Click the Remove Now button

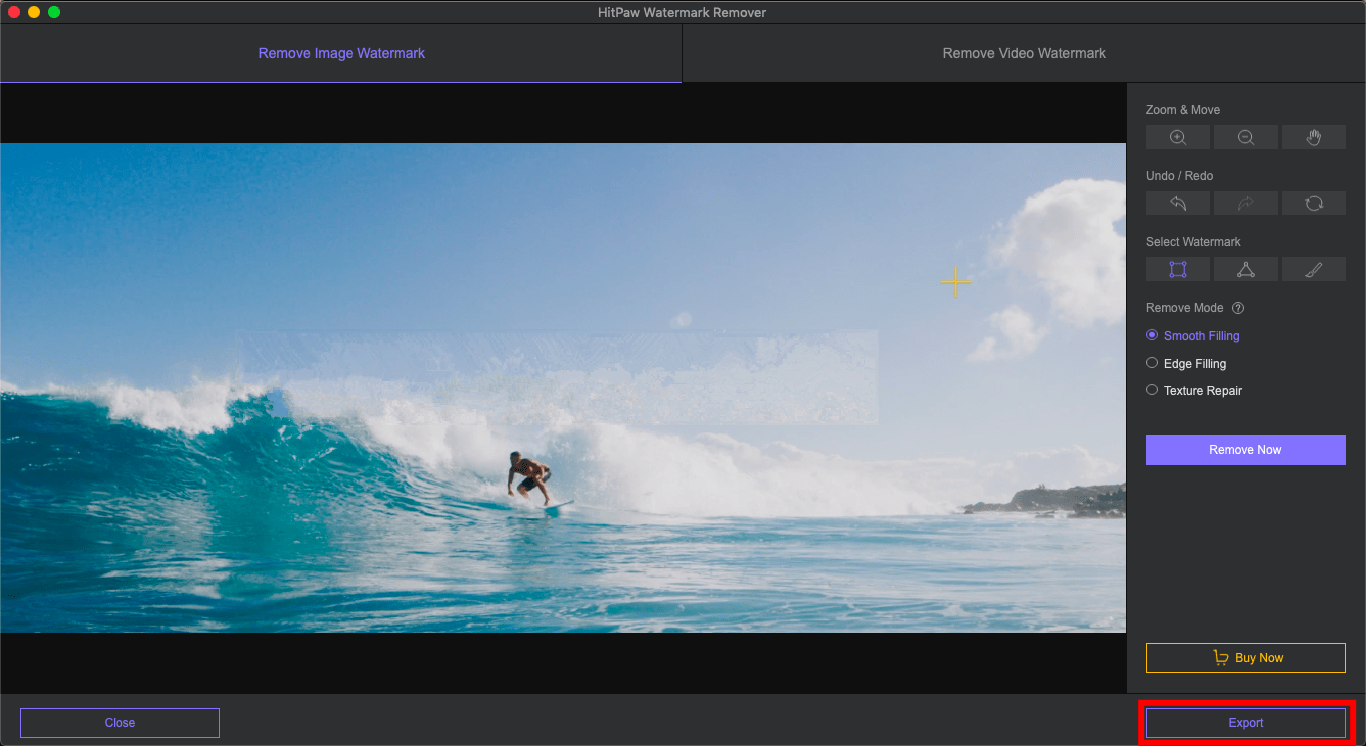pos(1246,450)
